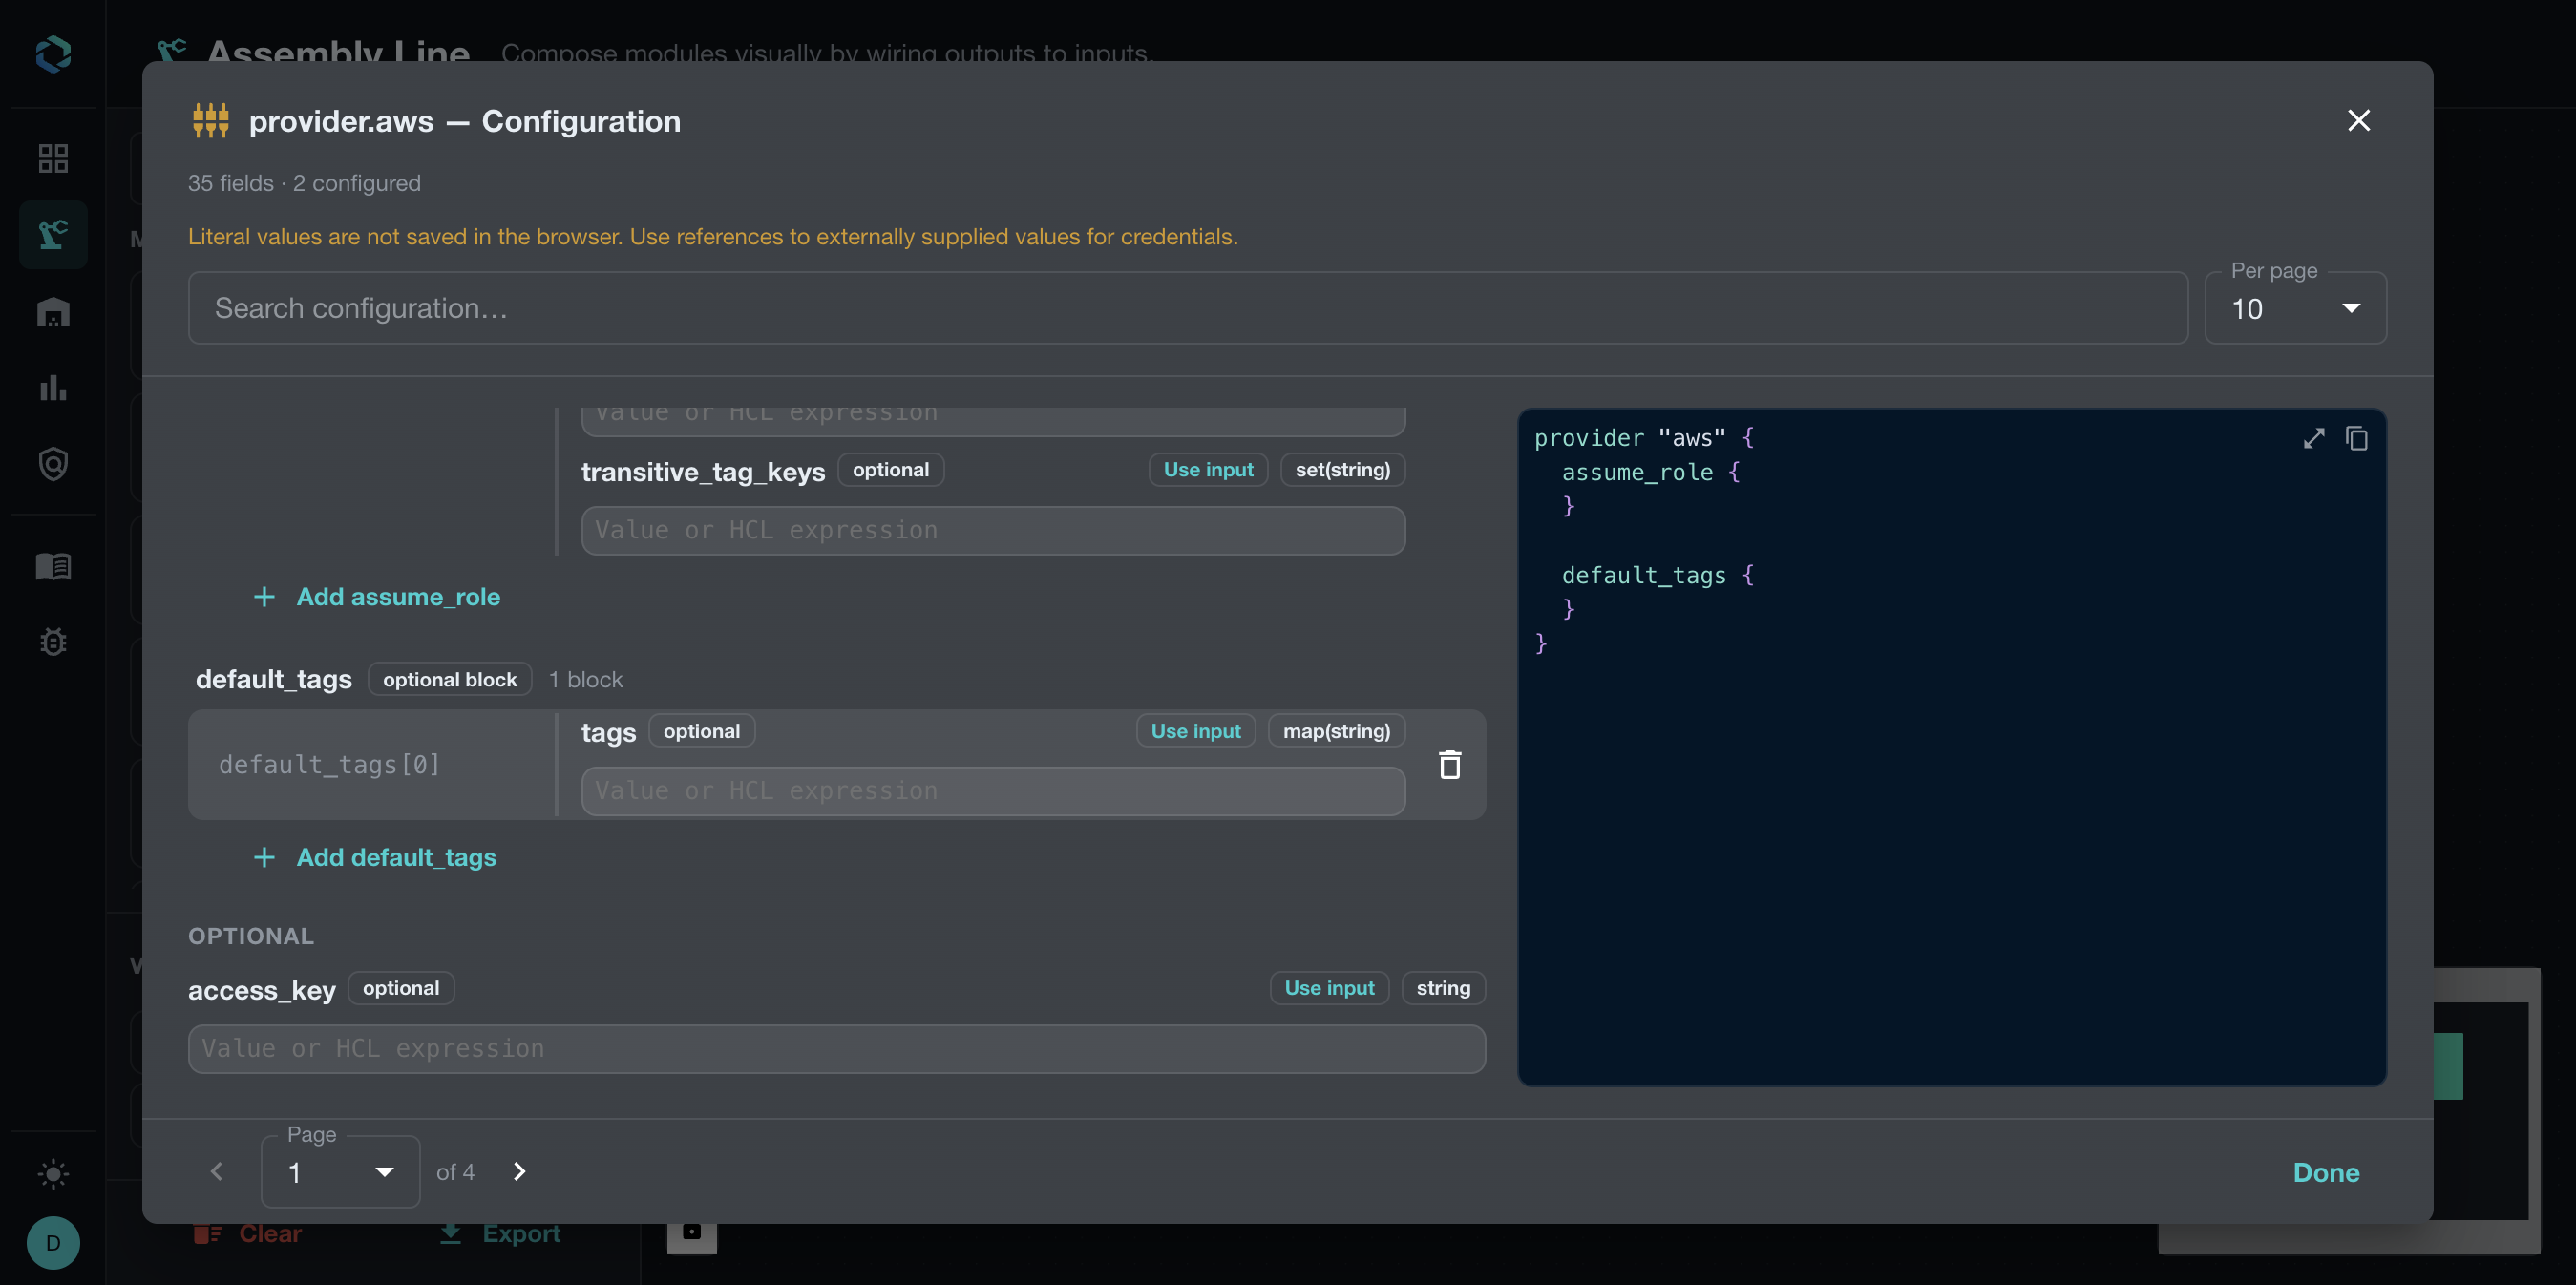The image size is (2576, 1285).
Task: Click Done to finish configuration
Action: (2326, 1172)
